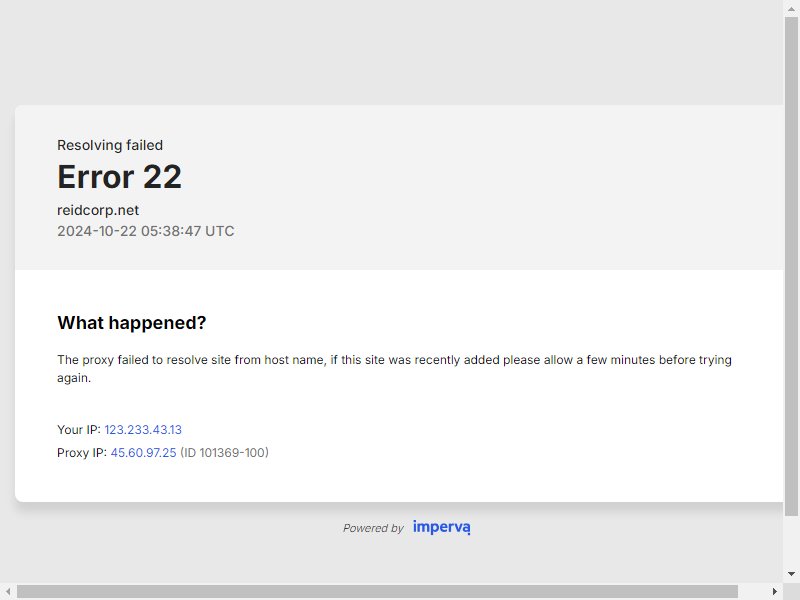Click the vertical scrollbar down arrow
The height and width of the screenshot is (600, 800).
(791, 574)
